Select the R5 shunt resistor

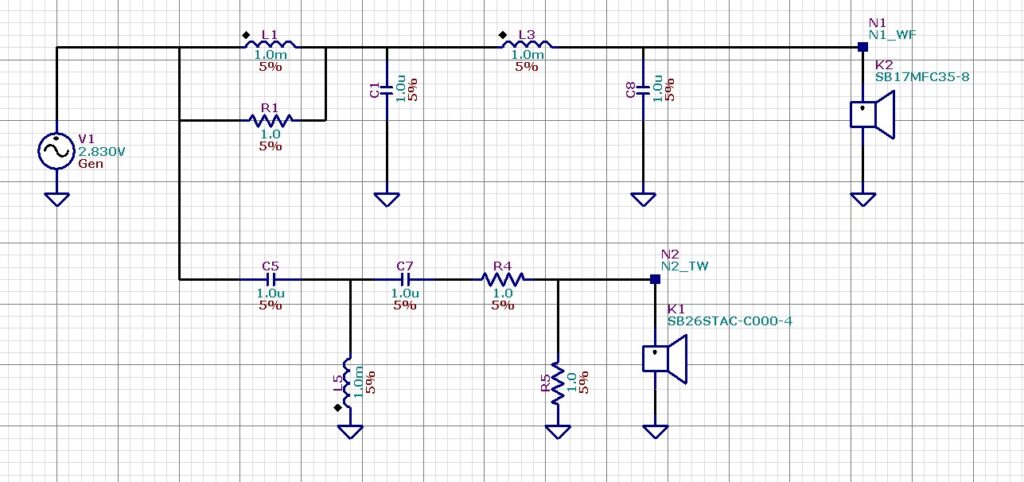[x=558, y=384]
